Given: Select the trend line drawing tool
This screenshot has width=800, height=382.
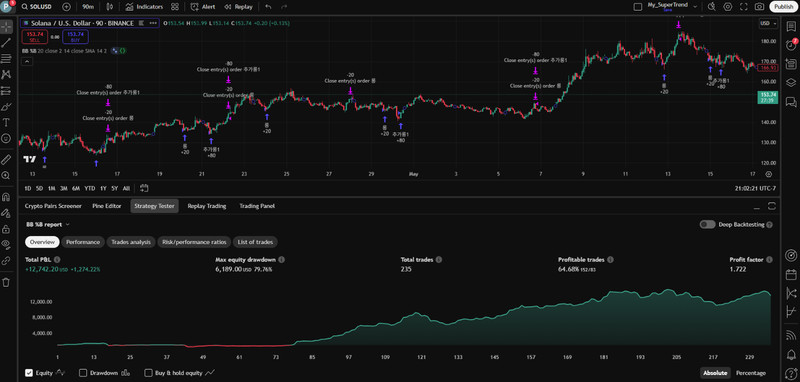Looking at the screenshot, I should 6,43.
